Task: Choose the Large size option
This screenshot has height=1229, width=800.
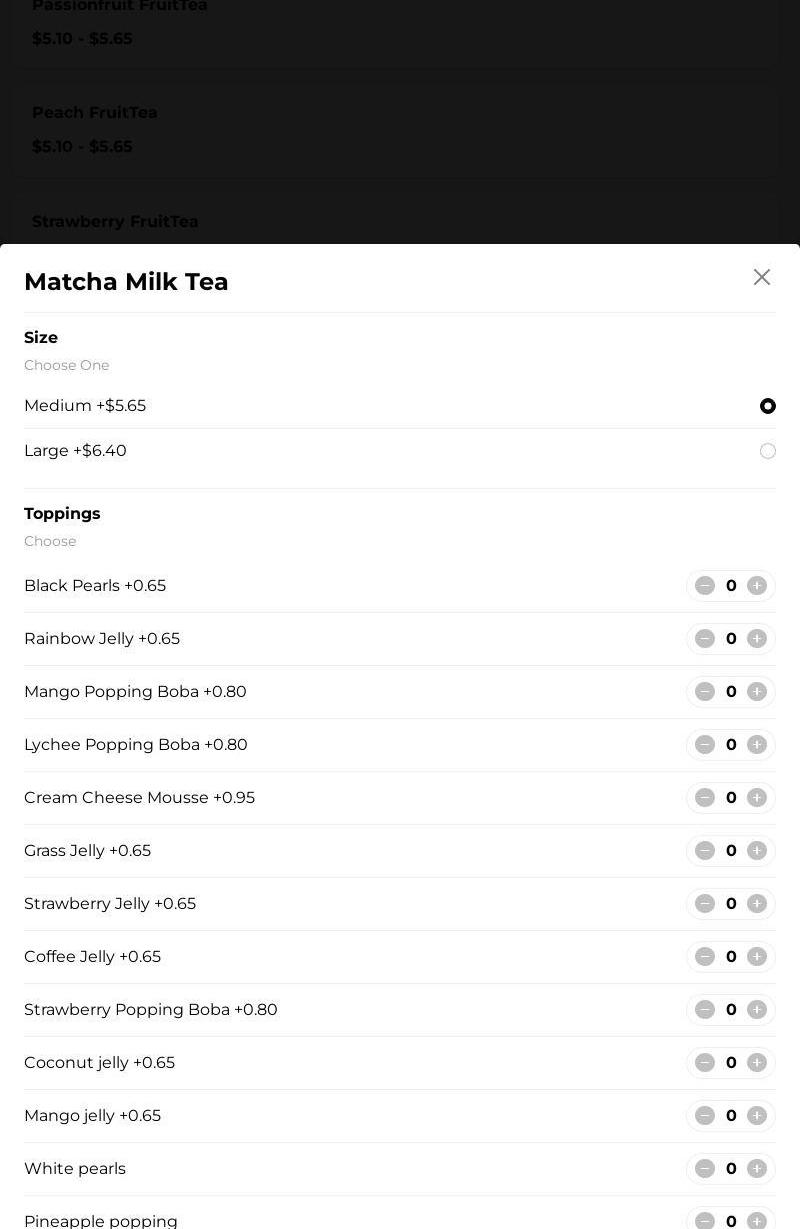Action: point(767,451)
